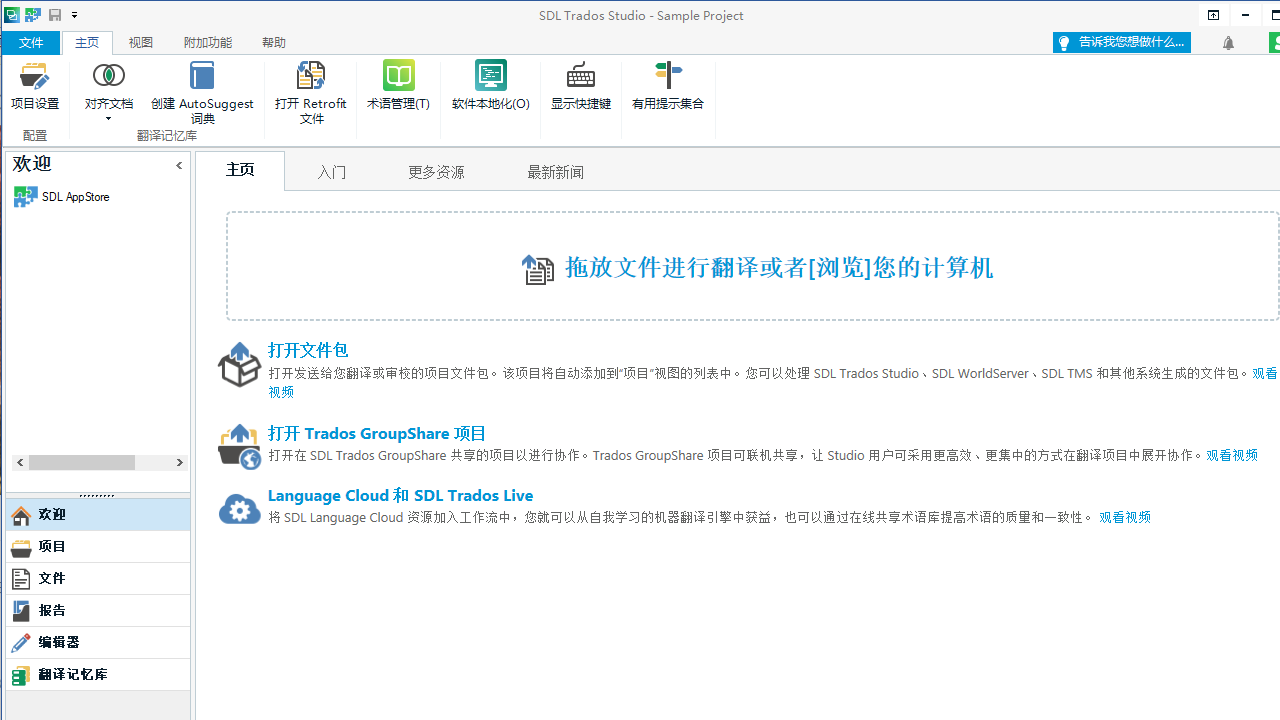Switch to the 文件 view in navigation pane
This screenshot has width=1280, height=720.
coord(98,578)
